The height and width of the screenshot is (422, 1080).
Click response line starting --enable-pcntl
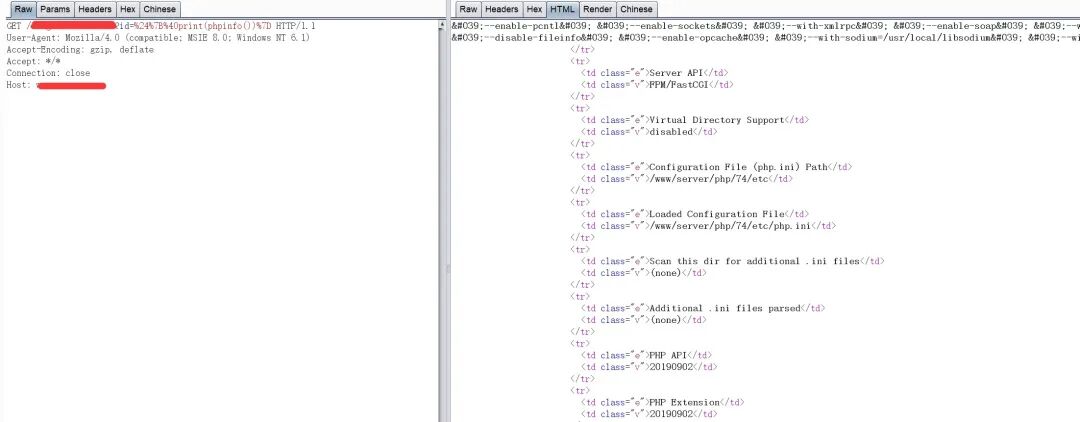[765, 25]
